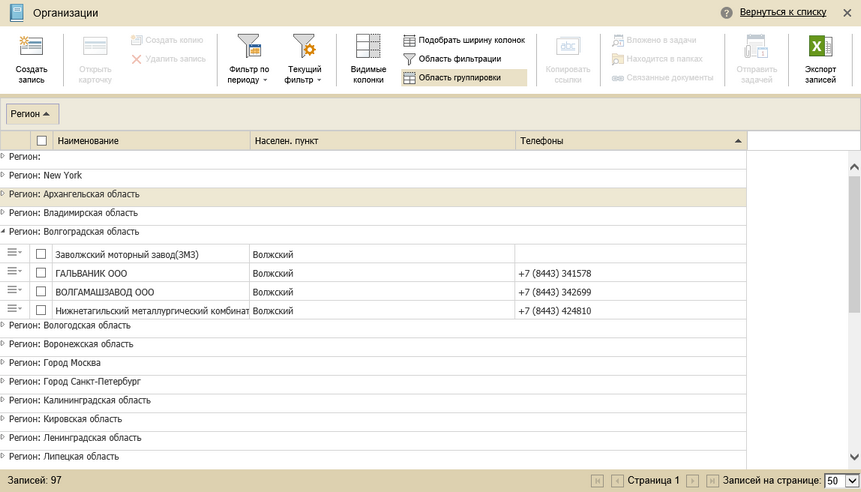
Task: Open the help question mark icon
Action: tap(726, 12)
